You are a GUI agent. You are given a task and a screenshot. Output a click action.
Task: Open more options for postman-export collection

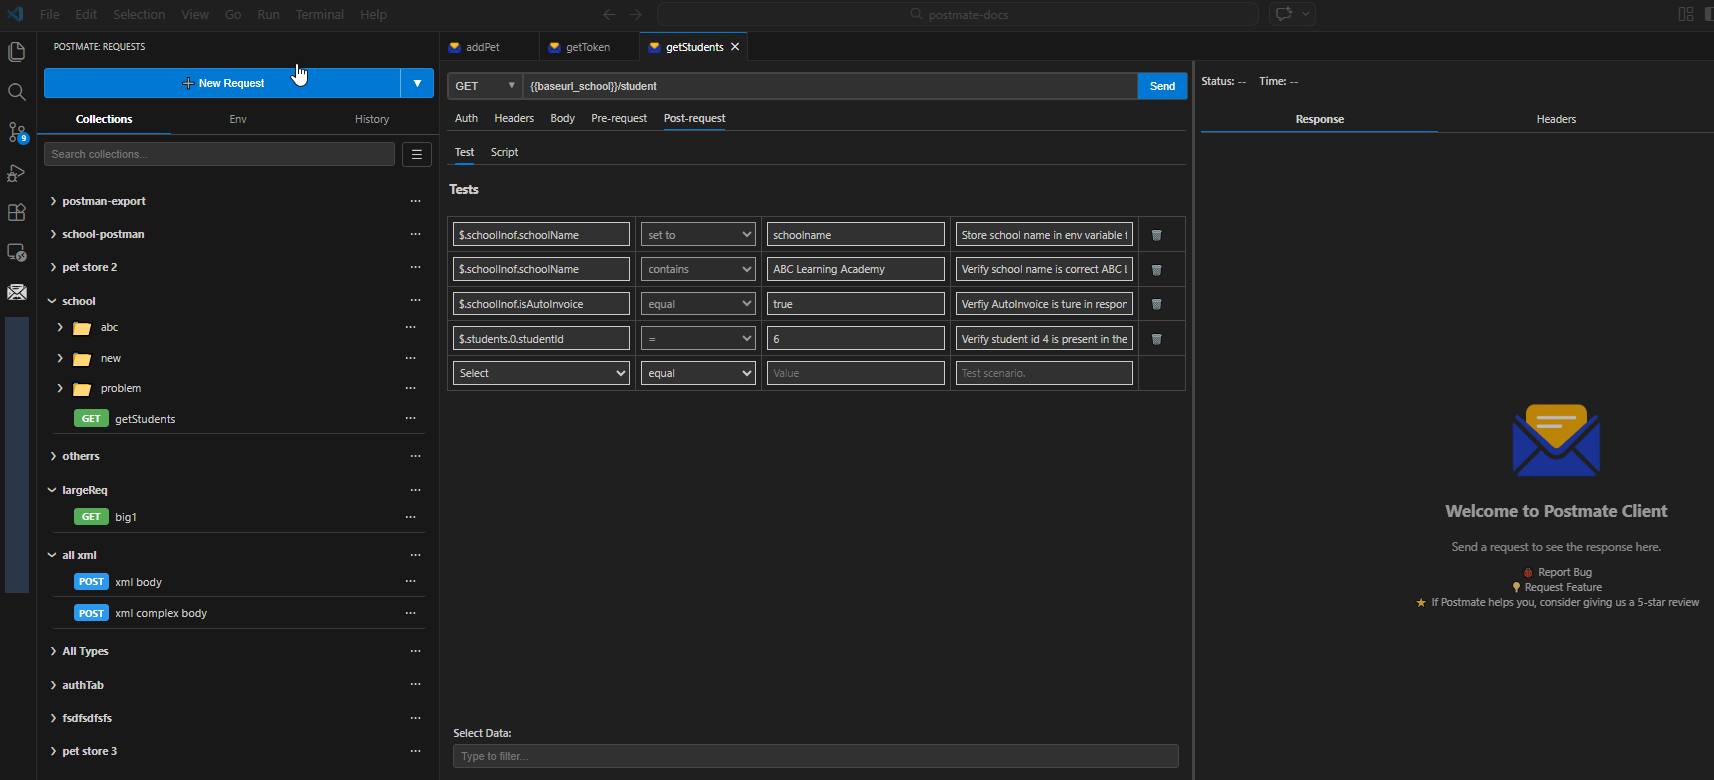pyautogui.click(x=415, y=201)
